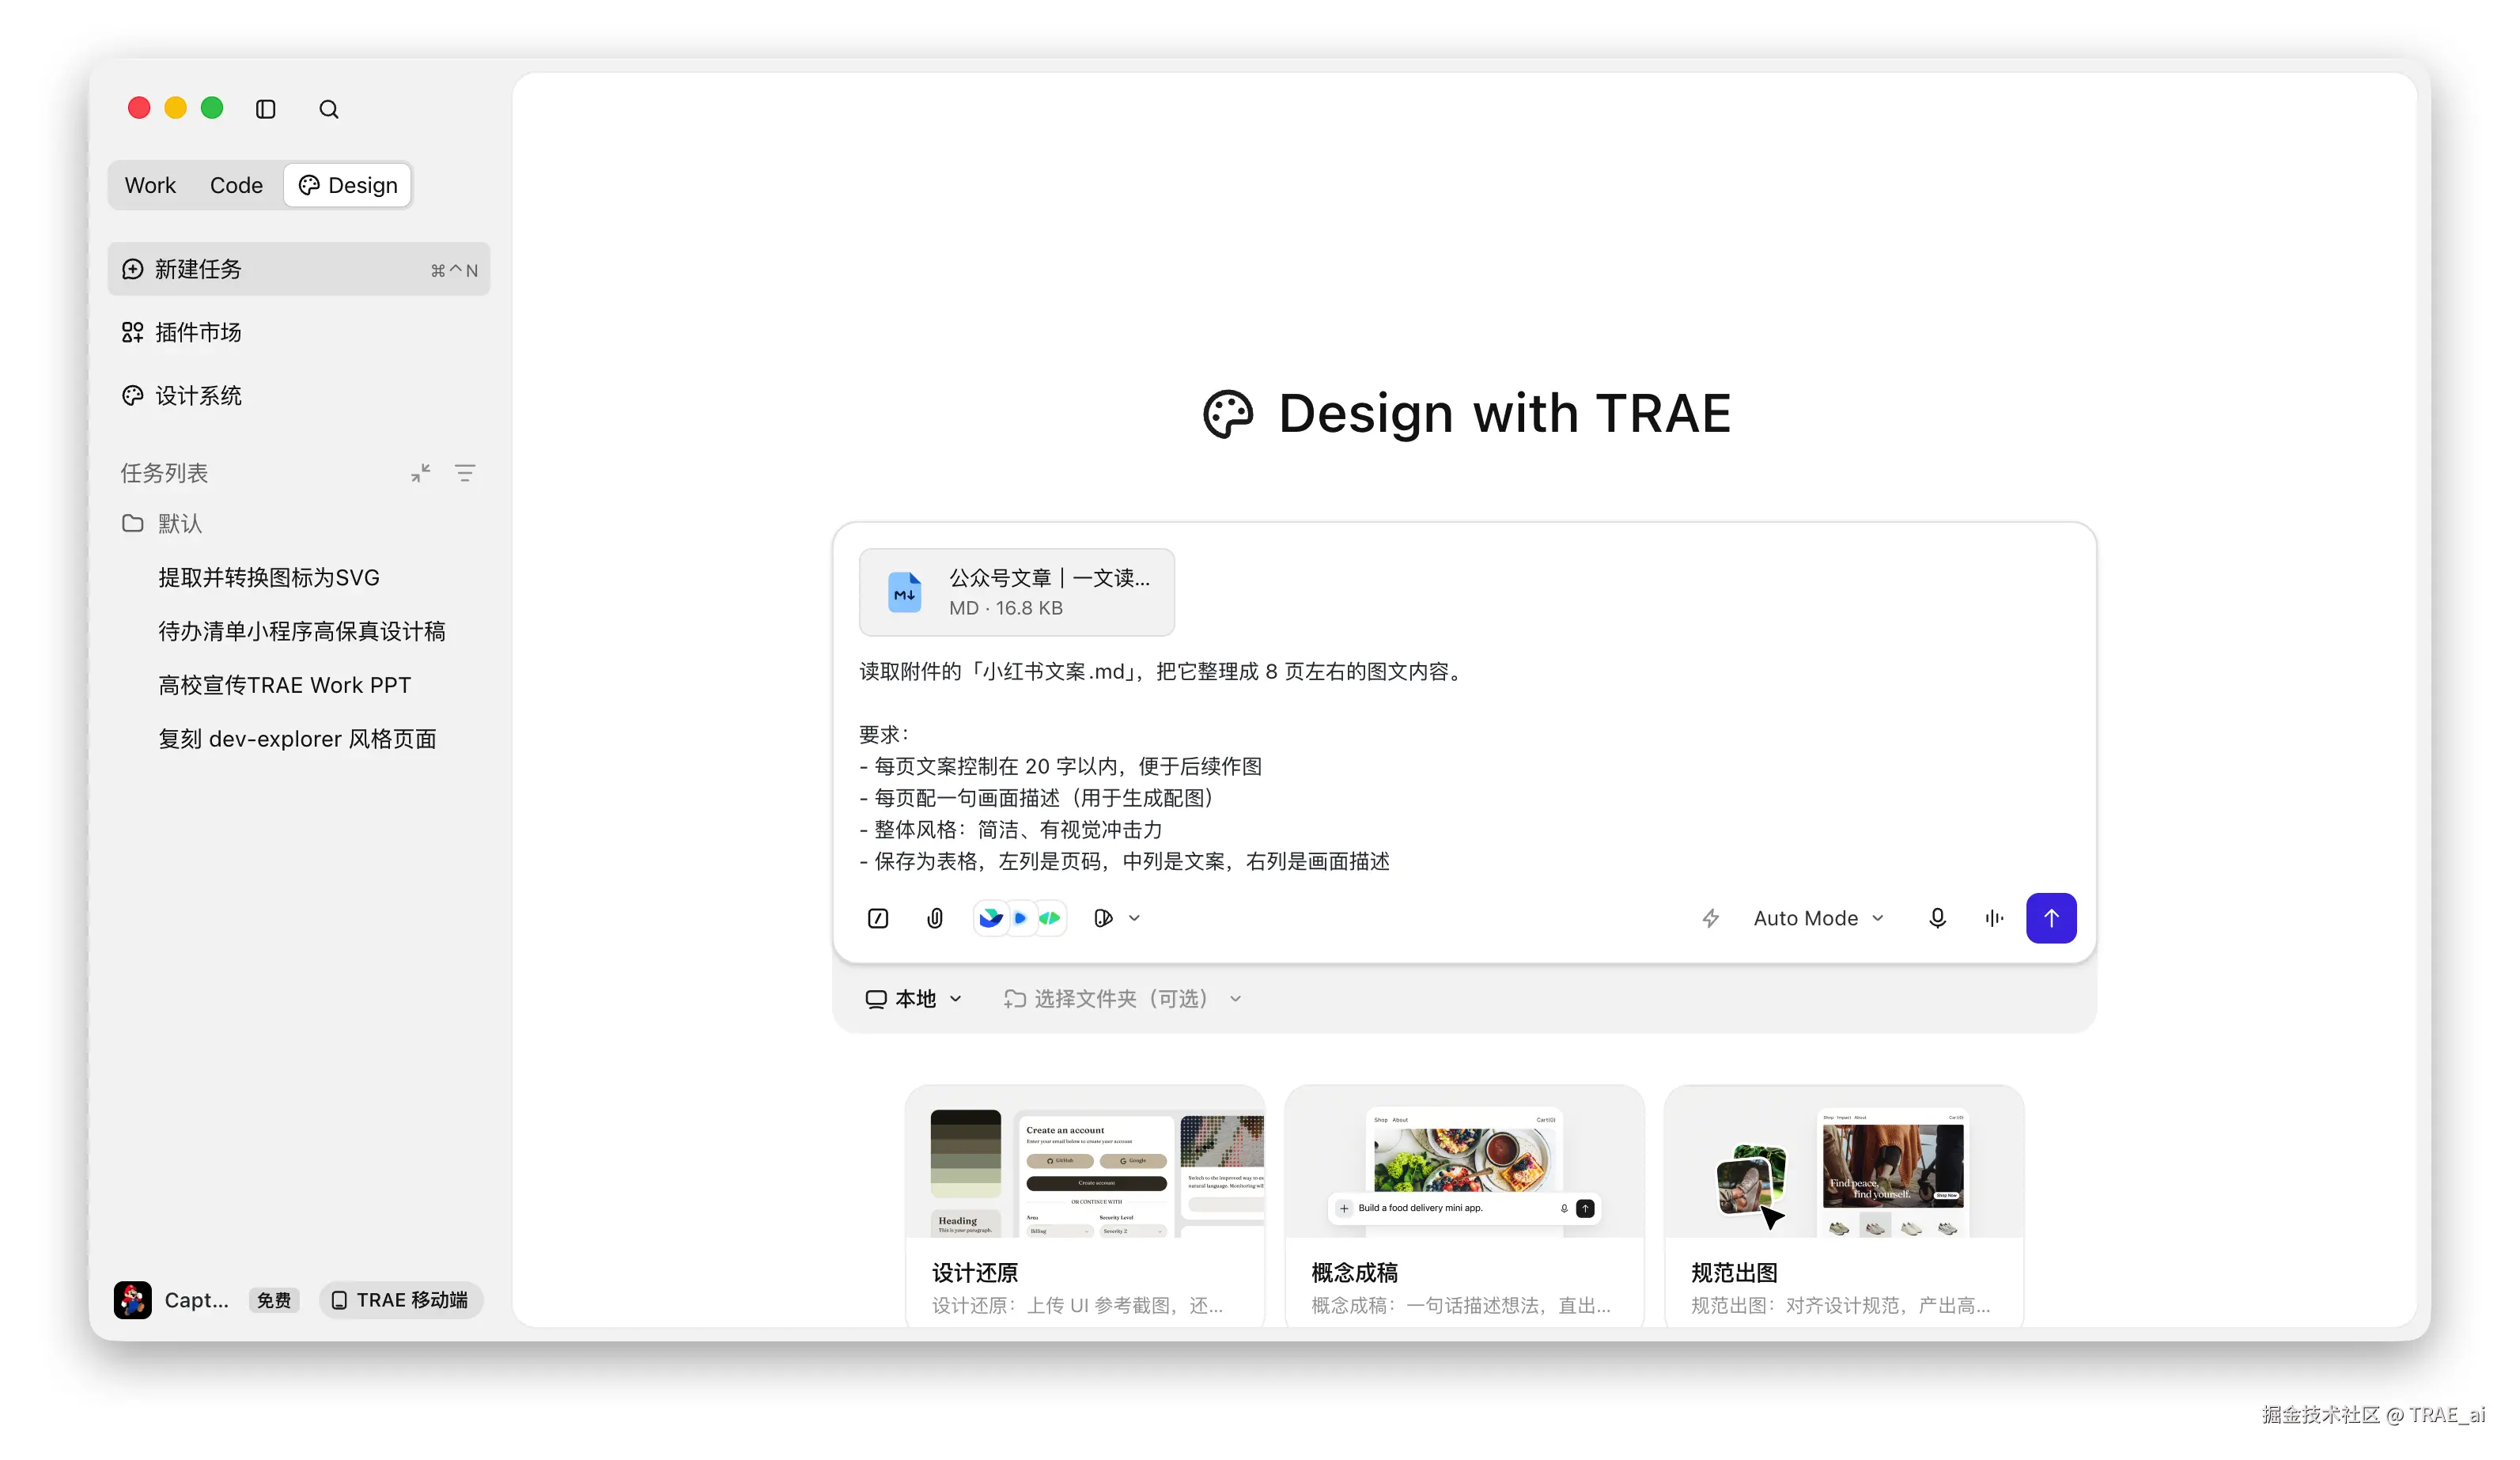2520x1460 pixels.
Task: Open task 复刻 dev-explorer 风格页面
Action: pos(298,739)
